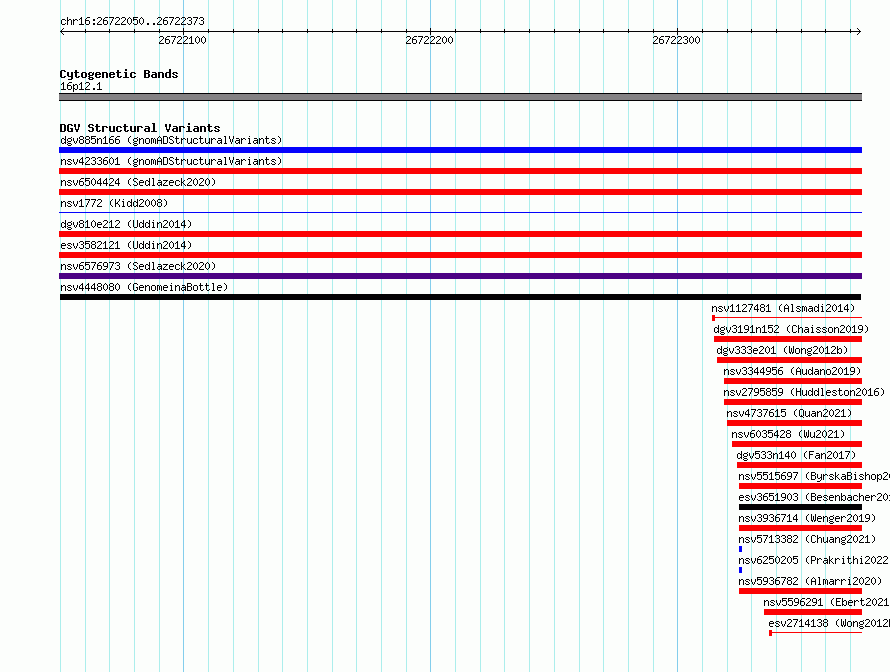Open the dgv810e212 Uddin2014 label

pos(126,224)
